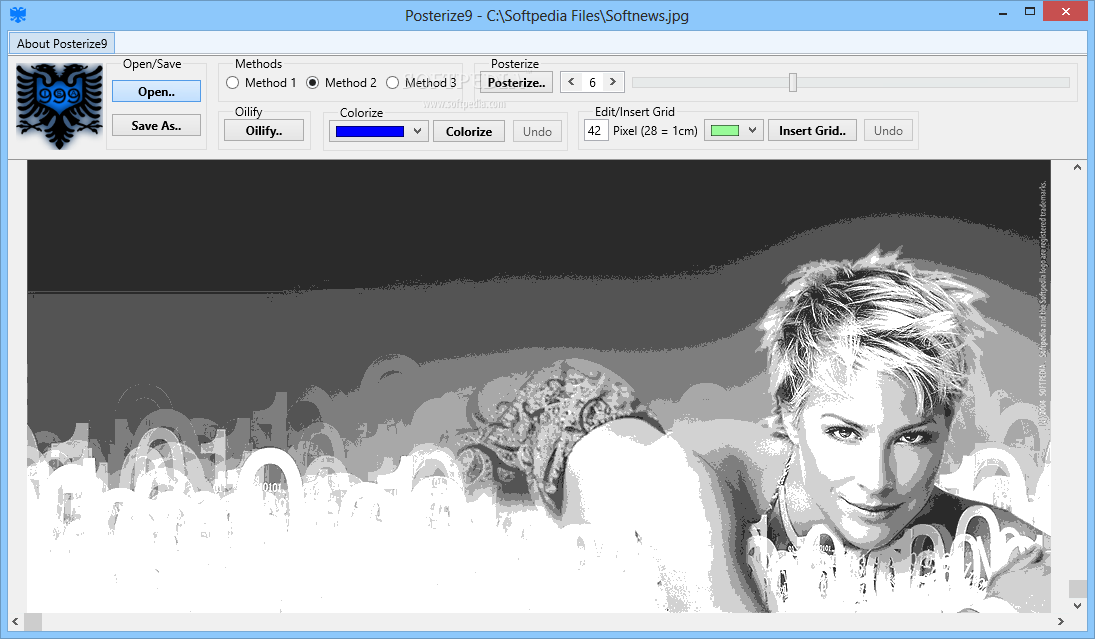This screenshot has height=639, width=1095.
Task: Open the grid color dropdown arrow
Action: click(752, 131)
